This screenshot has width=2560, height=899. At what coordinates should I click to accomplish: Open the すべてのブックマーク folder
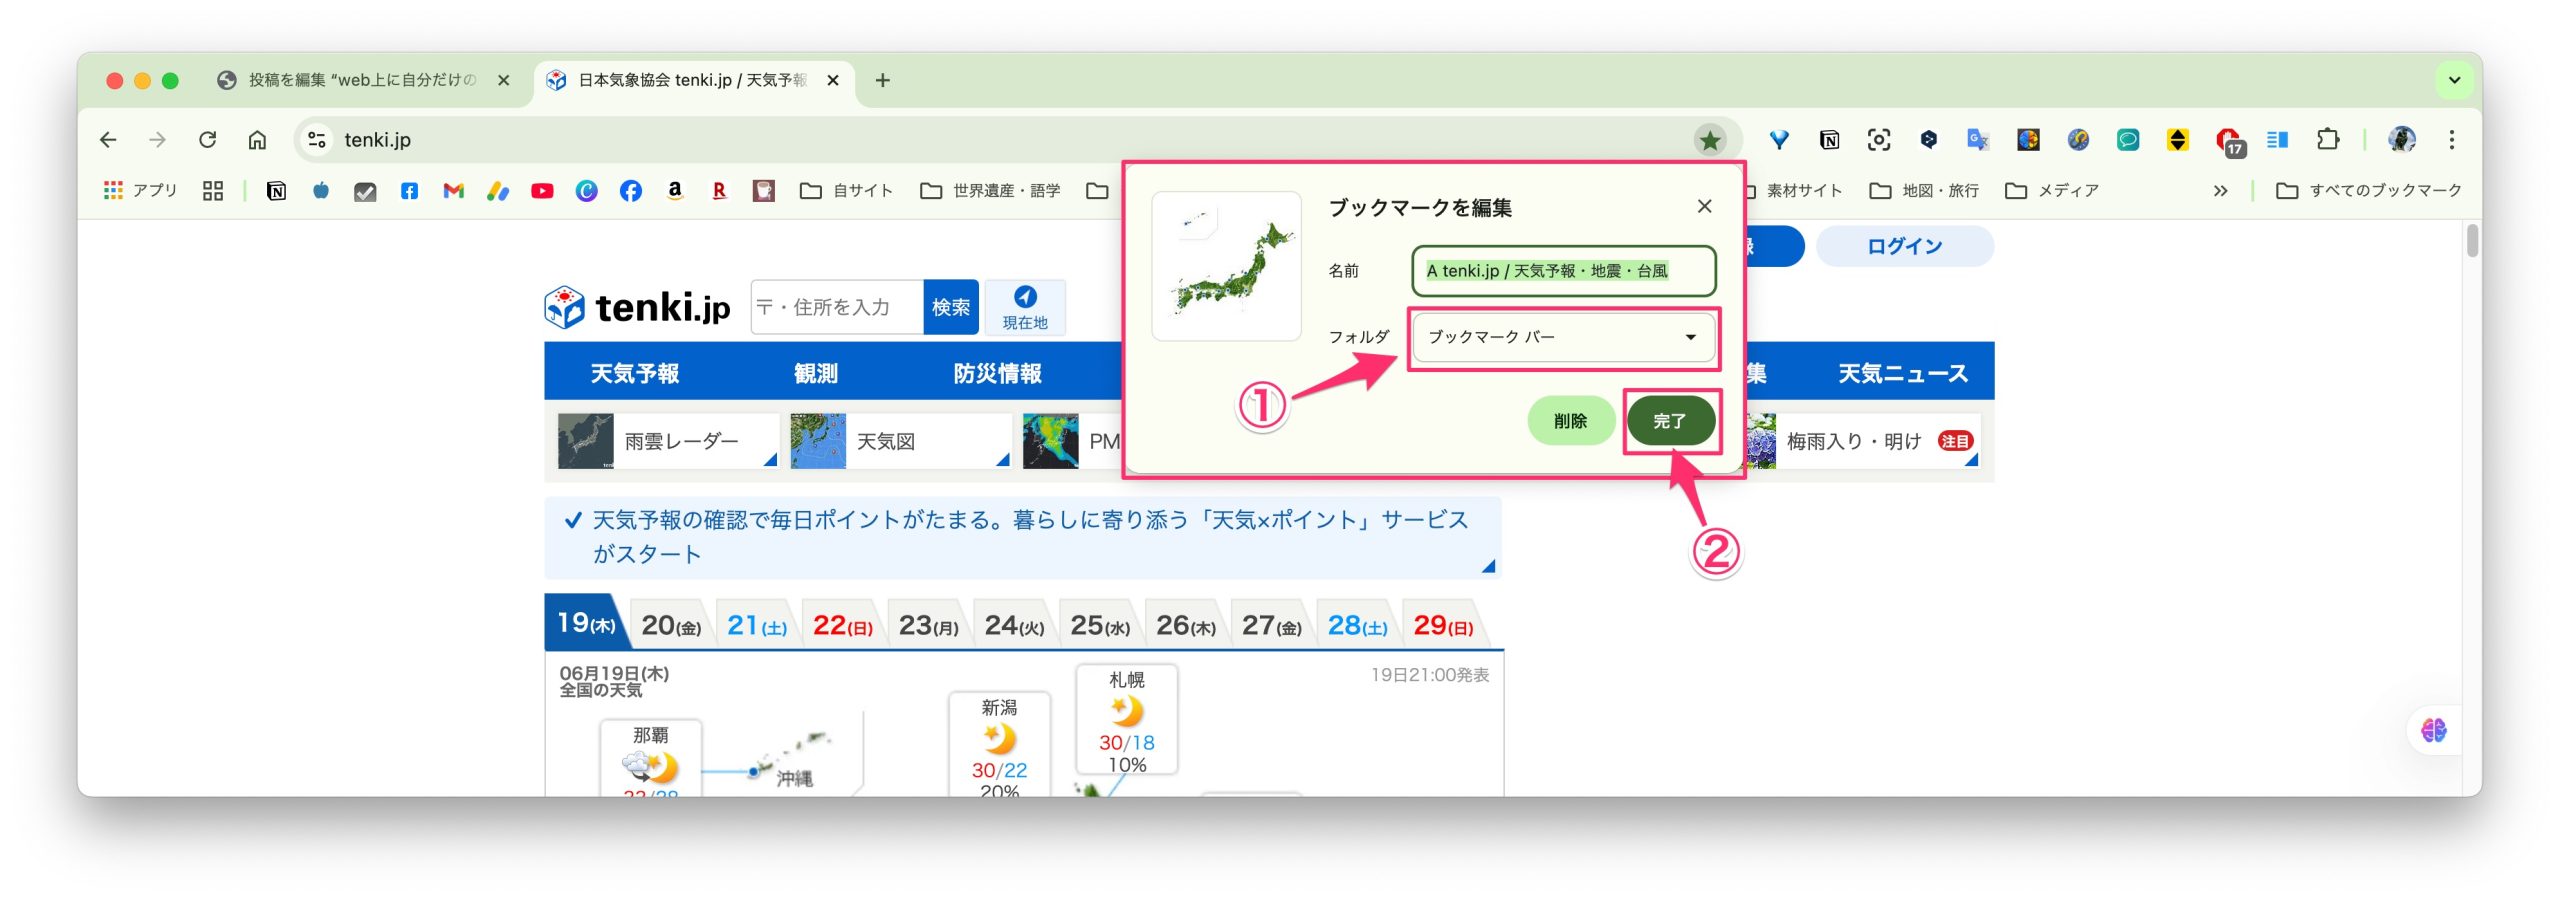click(2368, 190)
